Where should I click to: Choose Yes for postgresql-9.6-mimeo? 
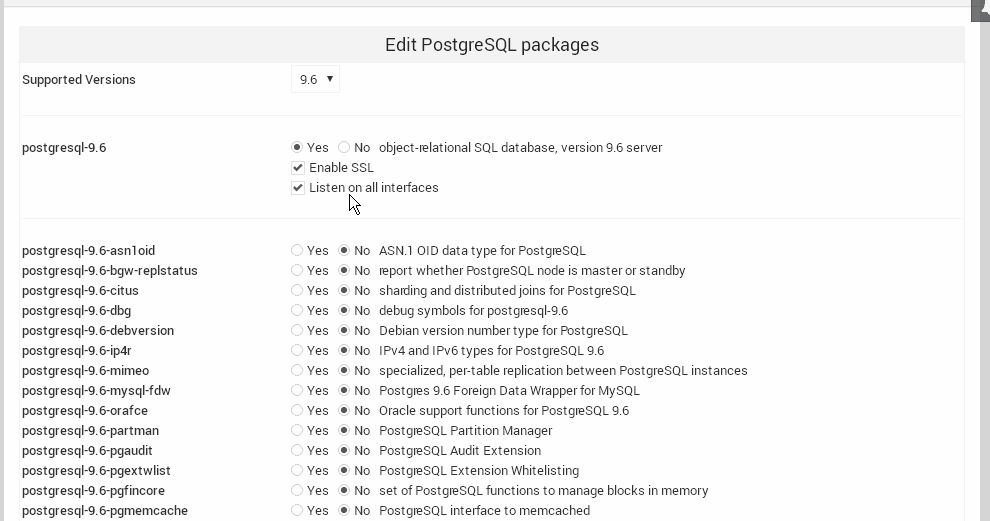click(297, 370)
